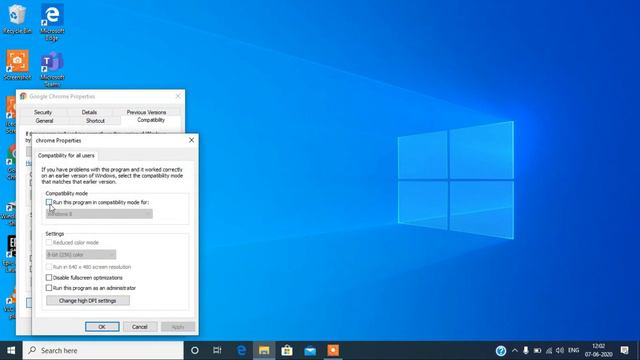Open the Windows Start menu

(x=11, y=351)
